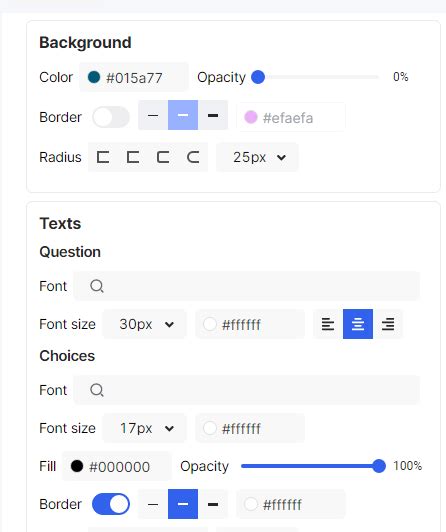Enable the Background border toggle

point(111,117)
